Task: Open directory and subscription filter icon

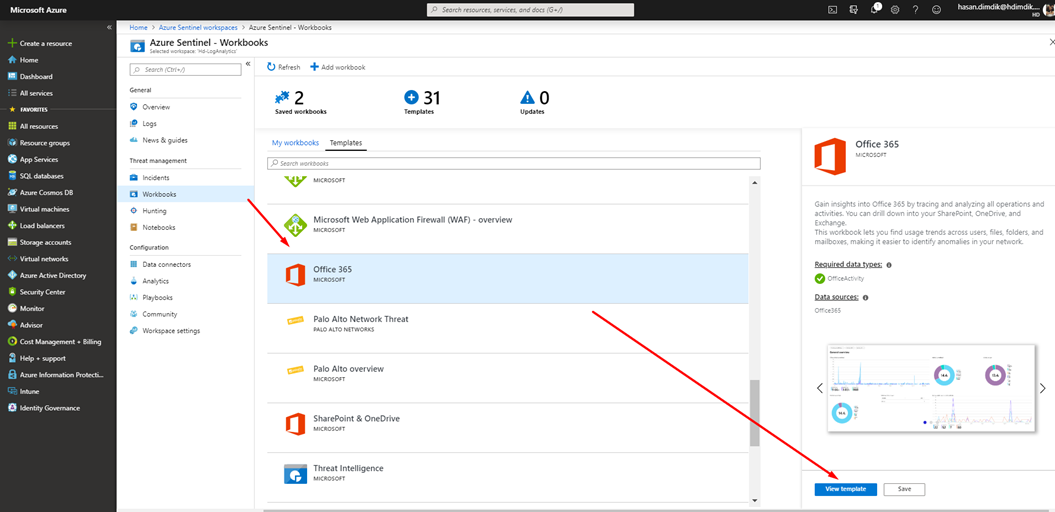Action: coord(854,9)
